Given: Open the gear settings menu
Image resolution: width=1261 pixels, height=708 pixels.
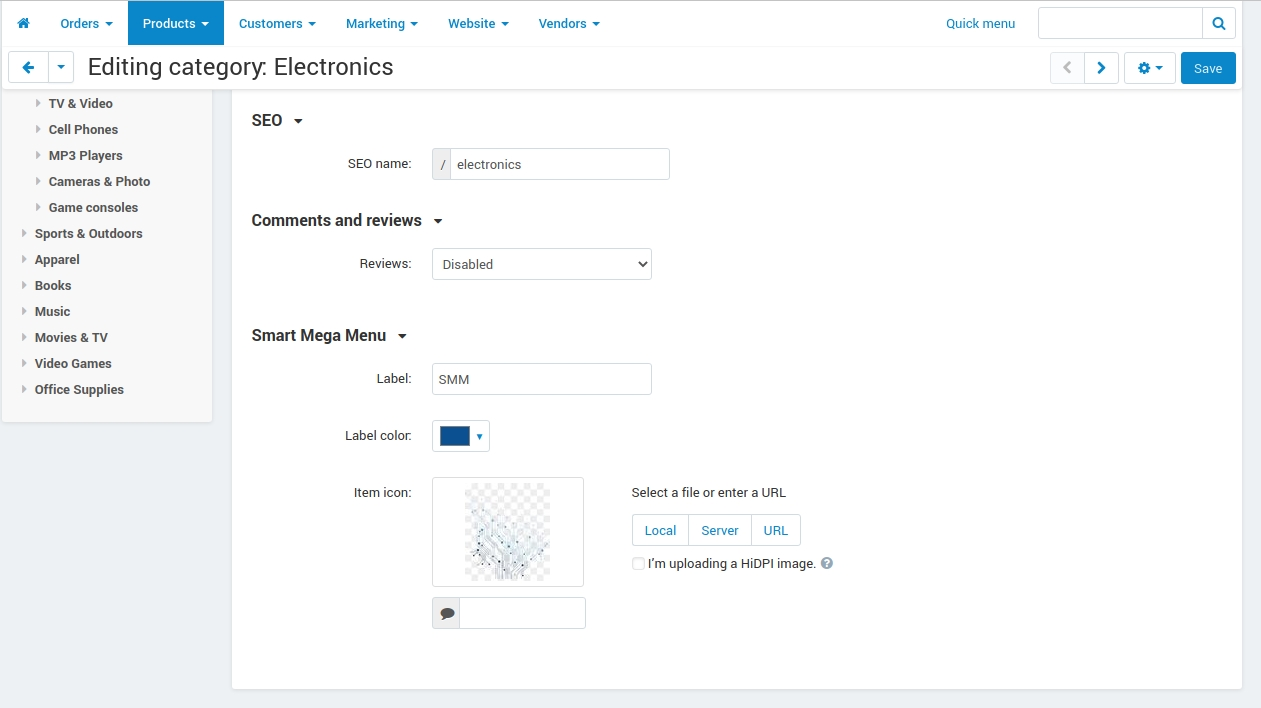Looking at the screenshot, I should coord(1150,68).
